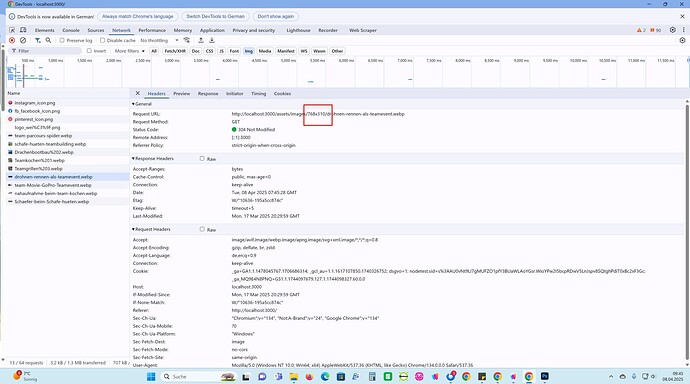Viewport: 690px width, 384px height.
Task: Enable the Preserve log checkbox
Action: [x=62, y=40]
